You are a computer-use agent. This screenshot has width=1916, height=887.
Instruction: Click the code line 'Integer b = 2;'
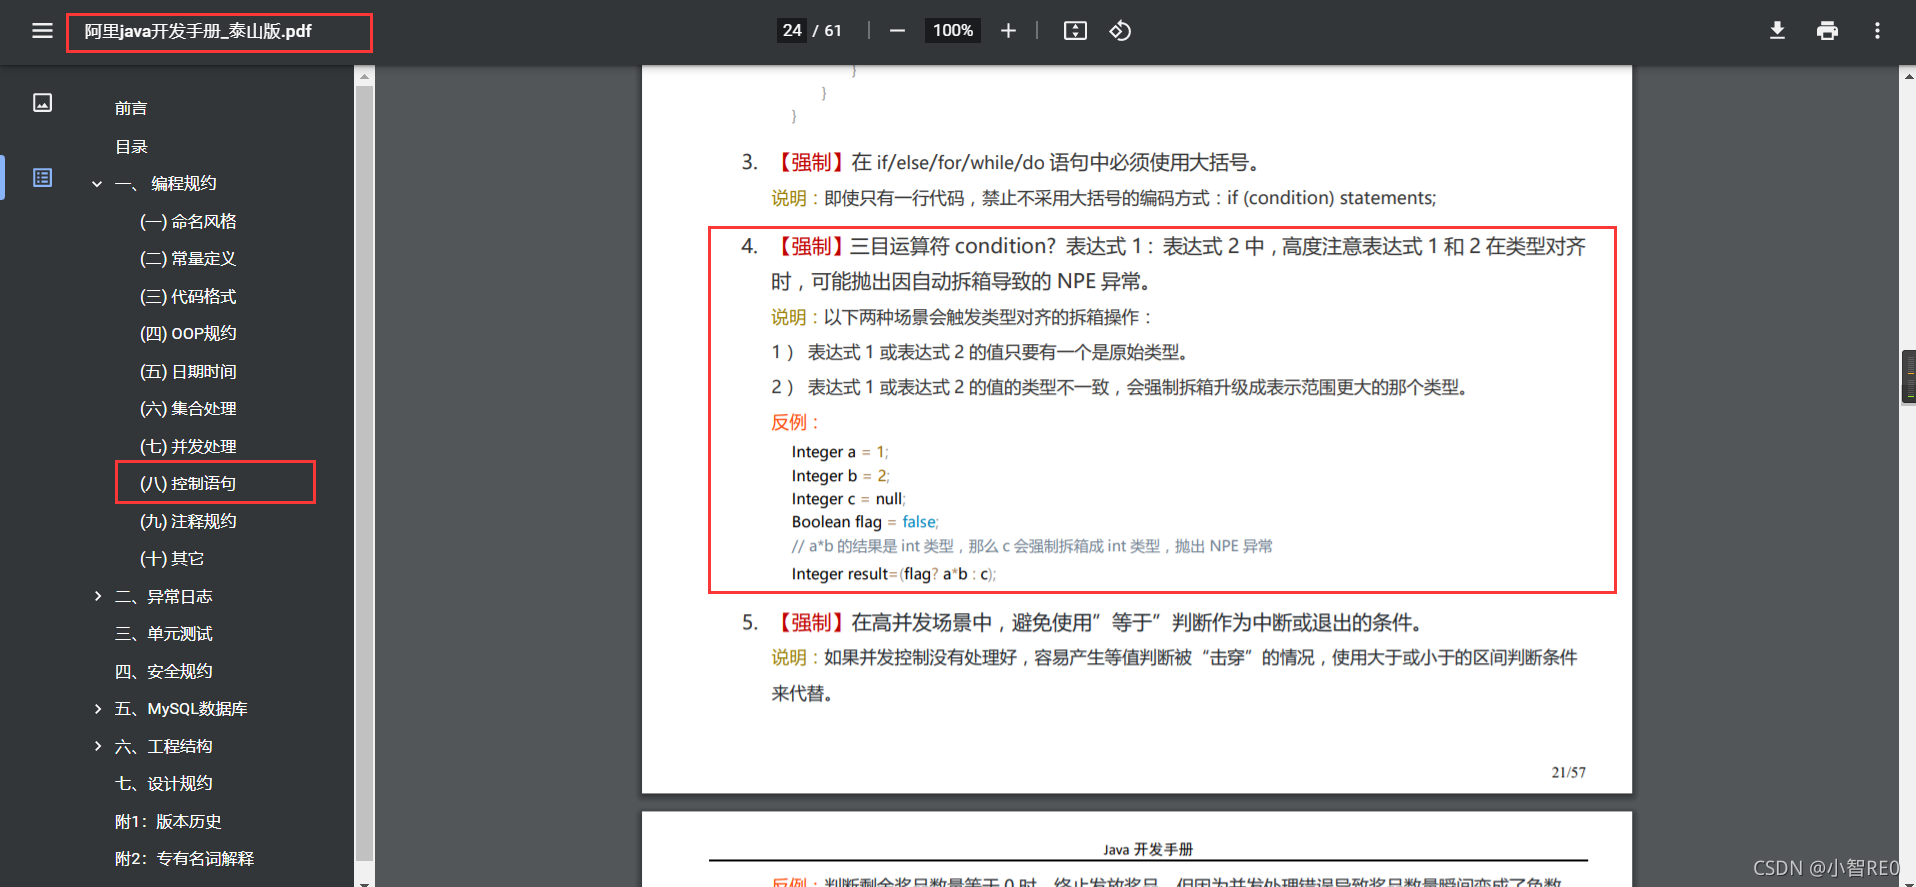coord(840,476)
